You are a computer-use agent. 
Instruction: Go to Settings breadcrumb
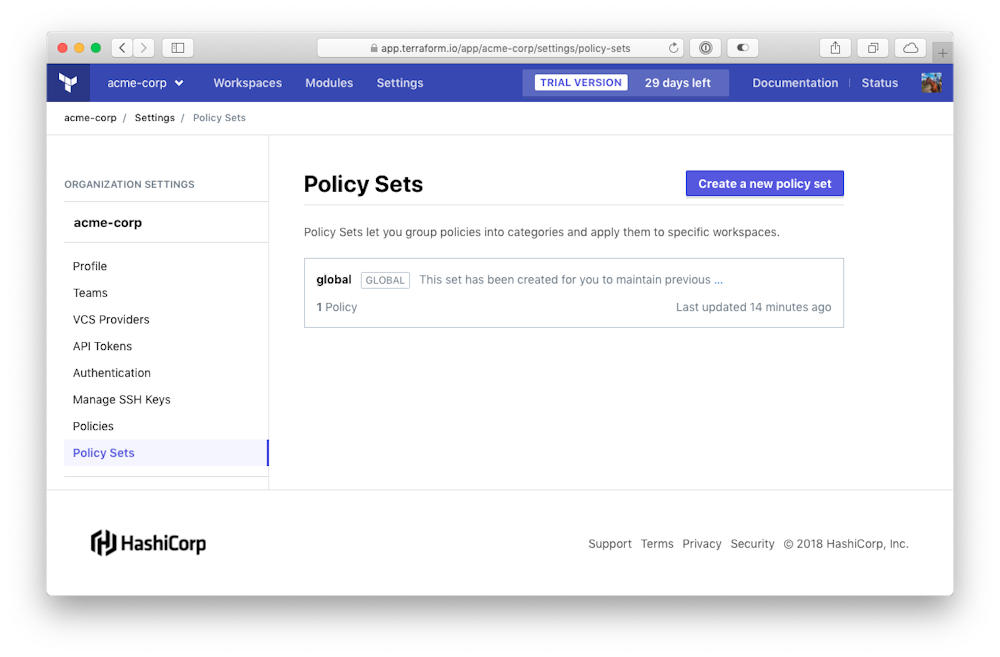tap(154, 118)
